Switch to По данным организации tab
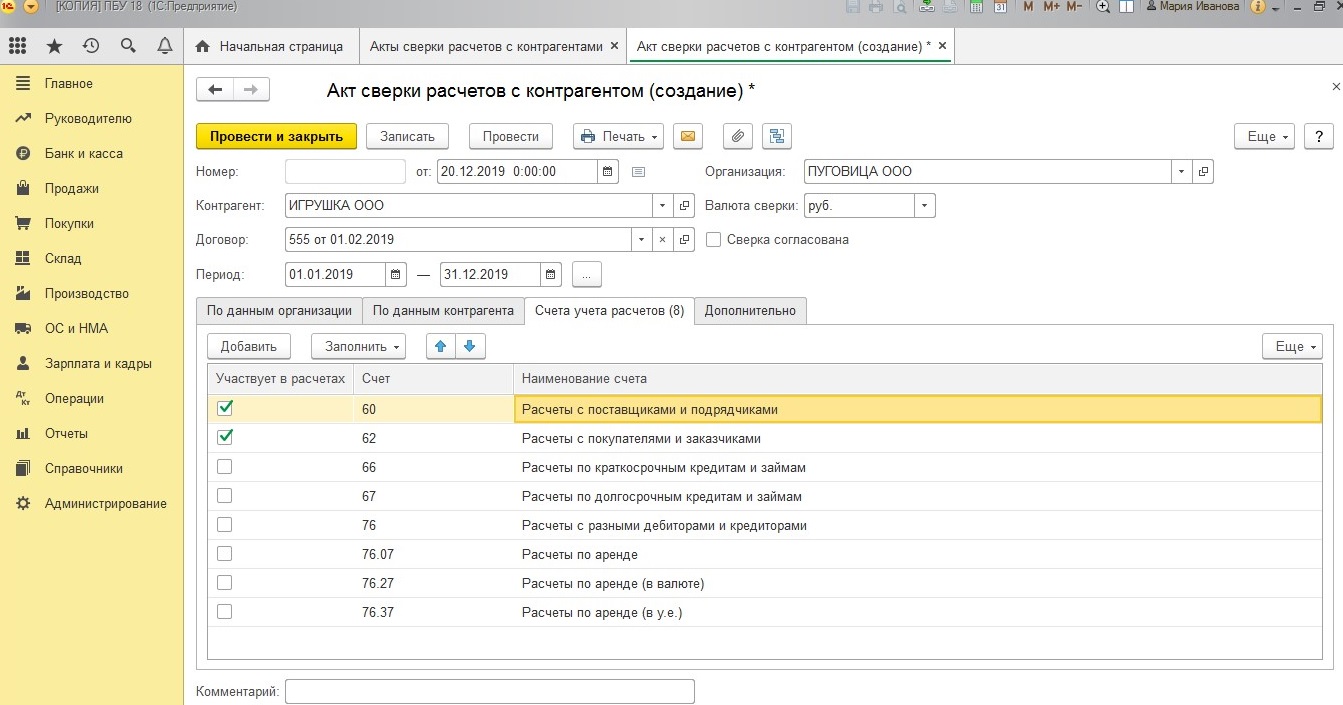 point(279,311)
